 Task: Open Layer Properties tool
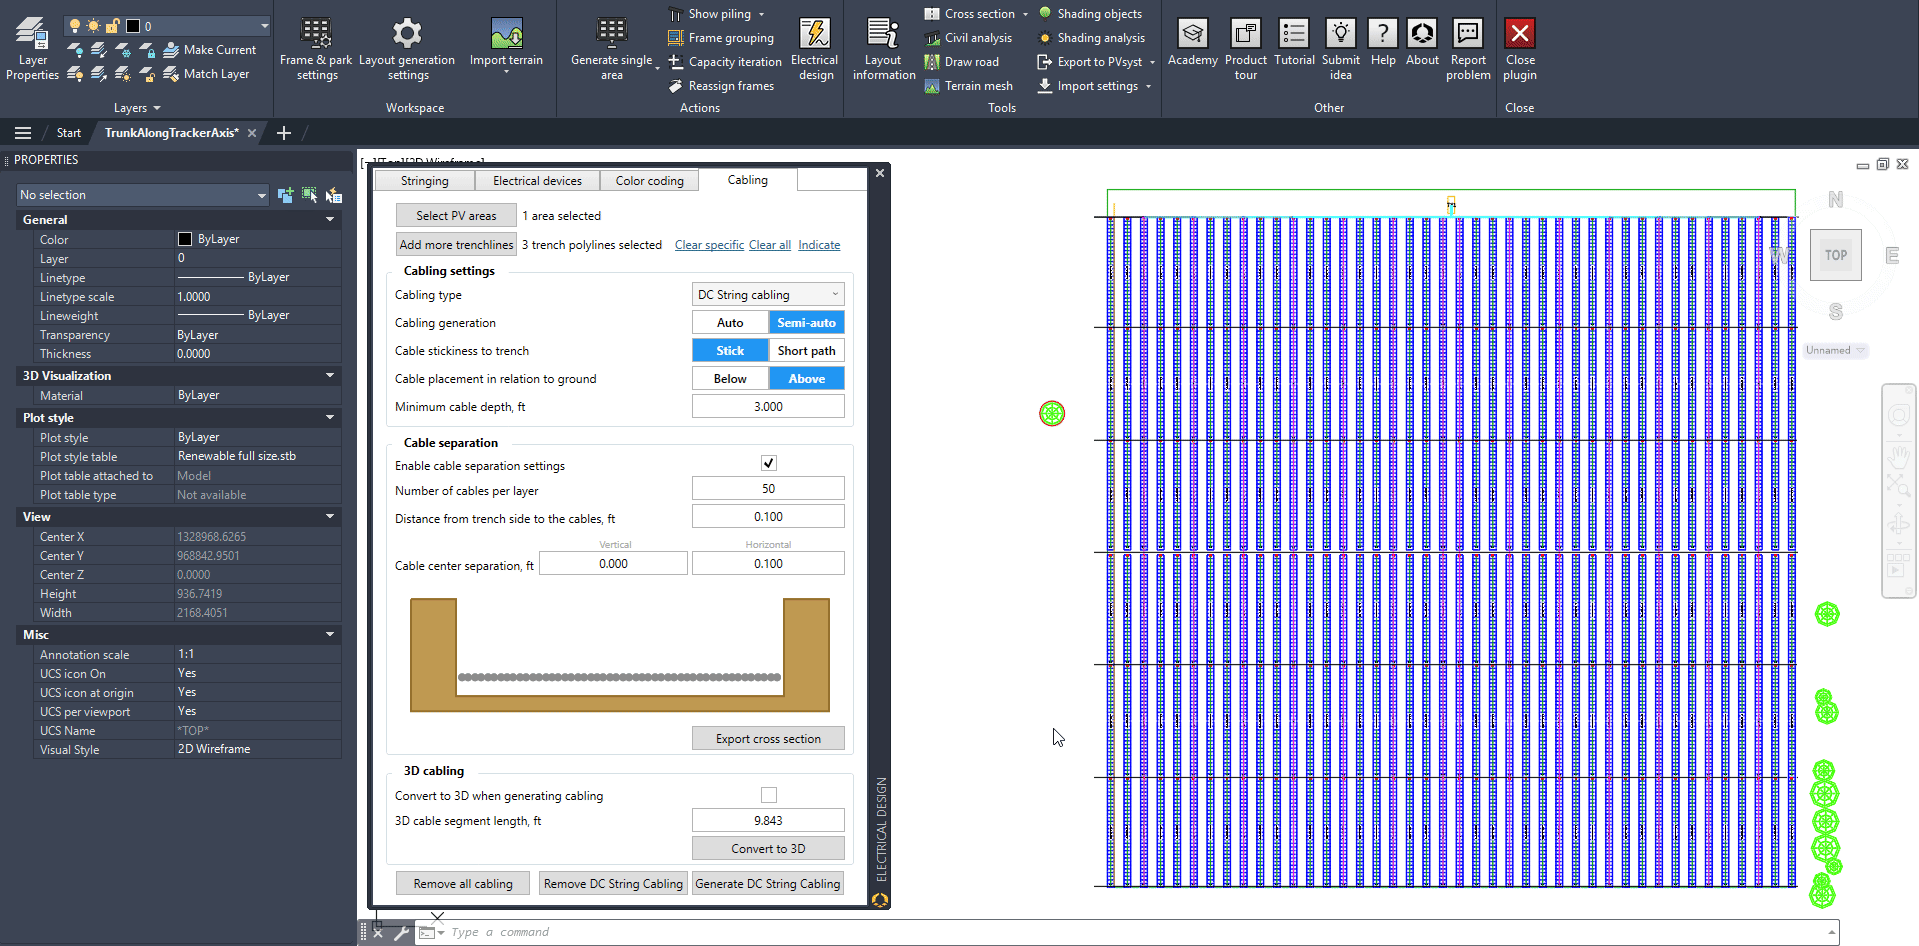point(32,48)
